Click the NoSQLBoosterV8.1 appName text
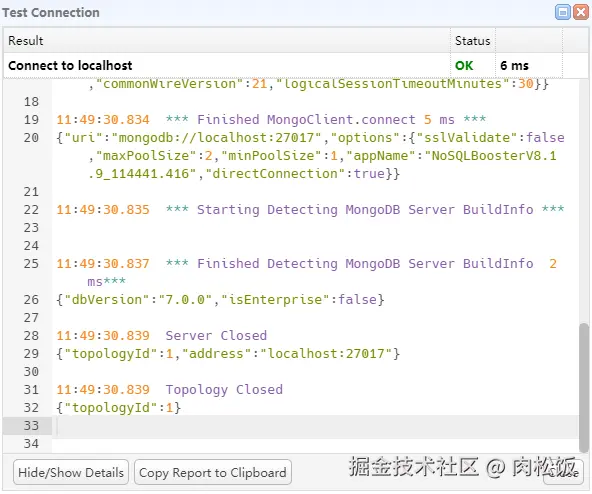 tap(490, 156)
